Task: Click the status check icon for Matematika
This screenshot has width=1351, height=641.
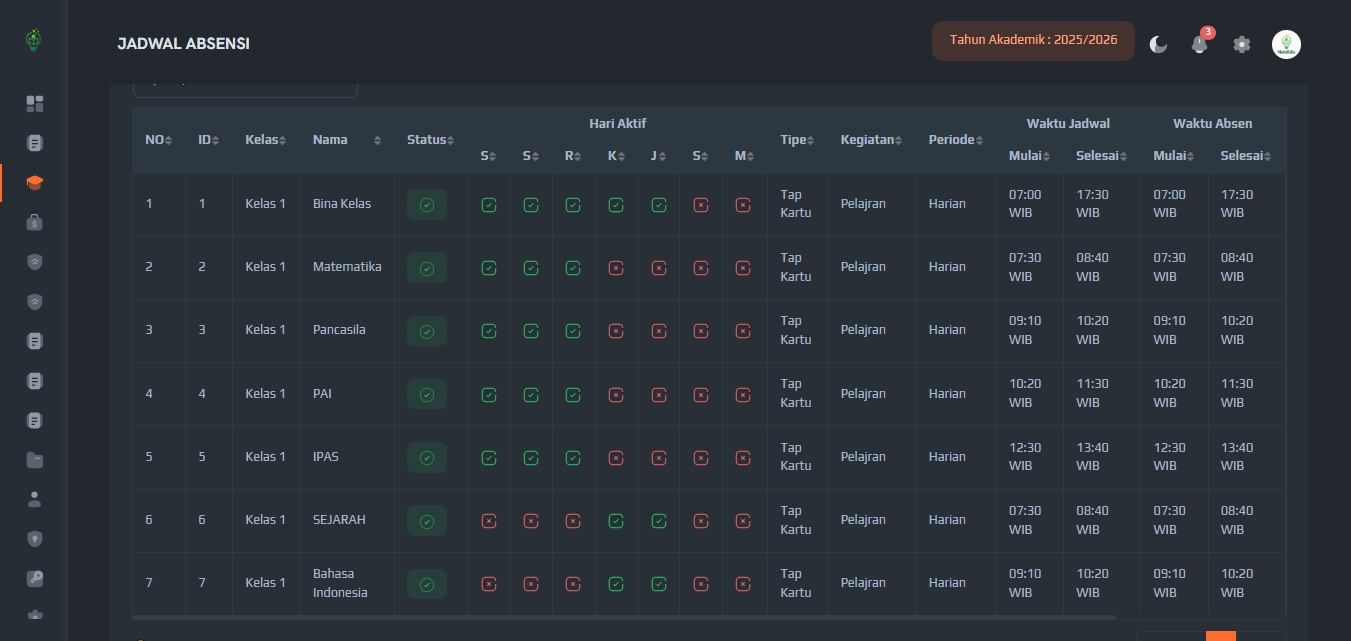Action: pyautogui.click(x=427, y=268)
